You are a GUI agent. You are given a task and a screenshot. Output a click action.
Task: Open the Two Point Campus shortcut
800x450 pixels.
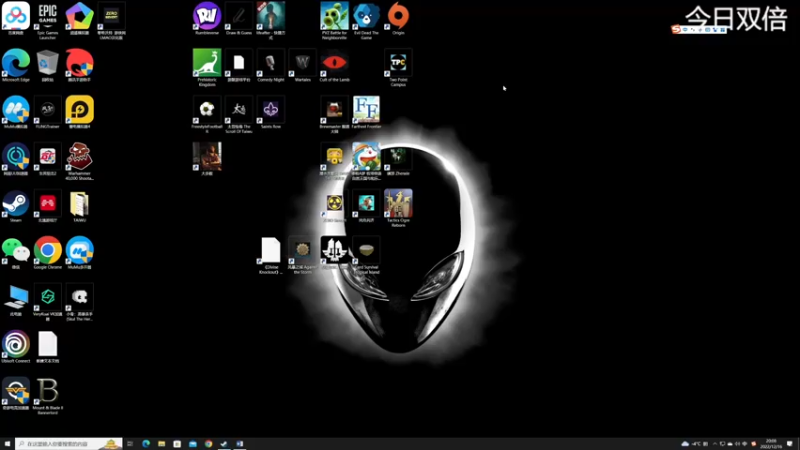[x=398, y=67]
